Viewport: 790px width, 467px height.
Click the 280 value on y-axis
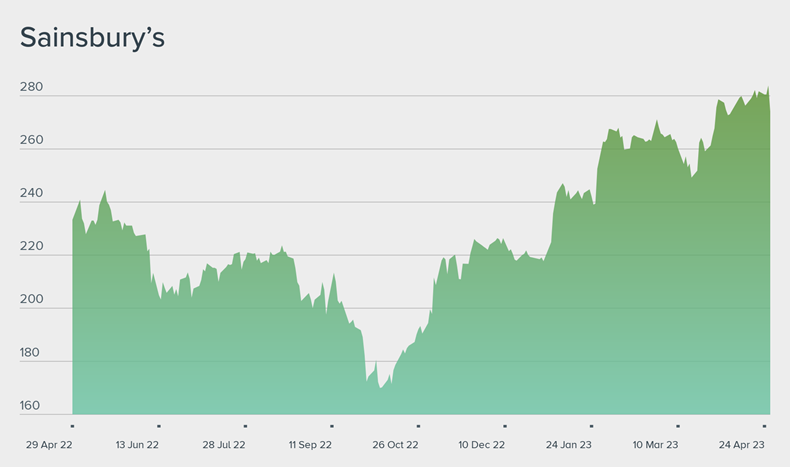coord(31,88)
